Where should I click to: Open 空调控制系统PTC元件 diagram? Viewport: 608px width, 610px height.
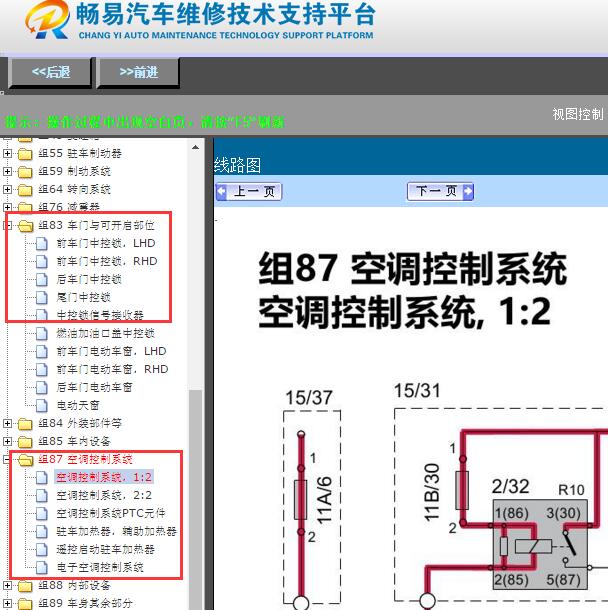coord(111,513)
